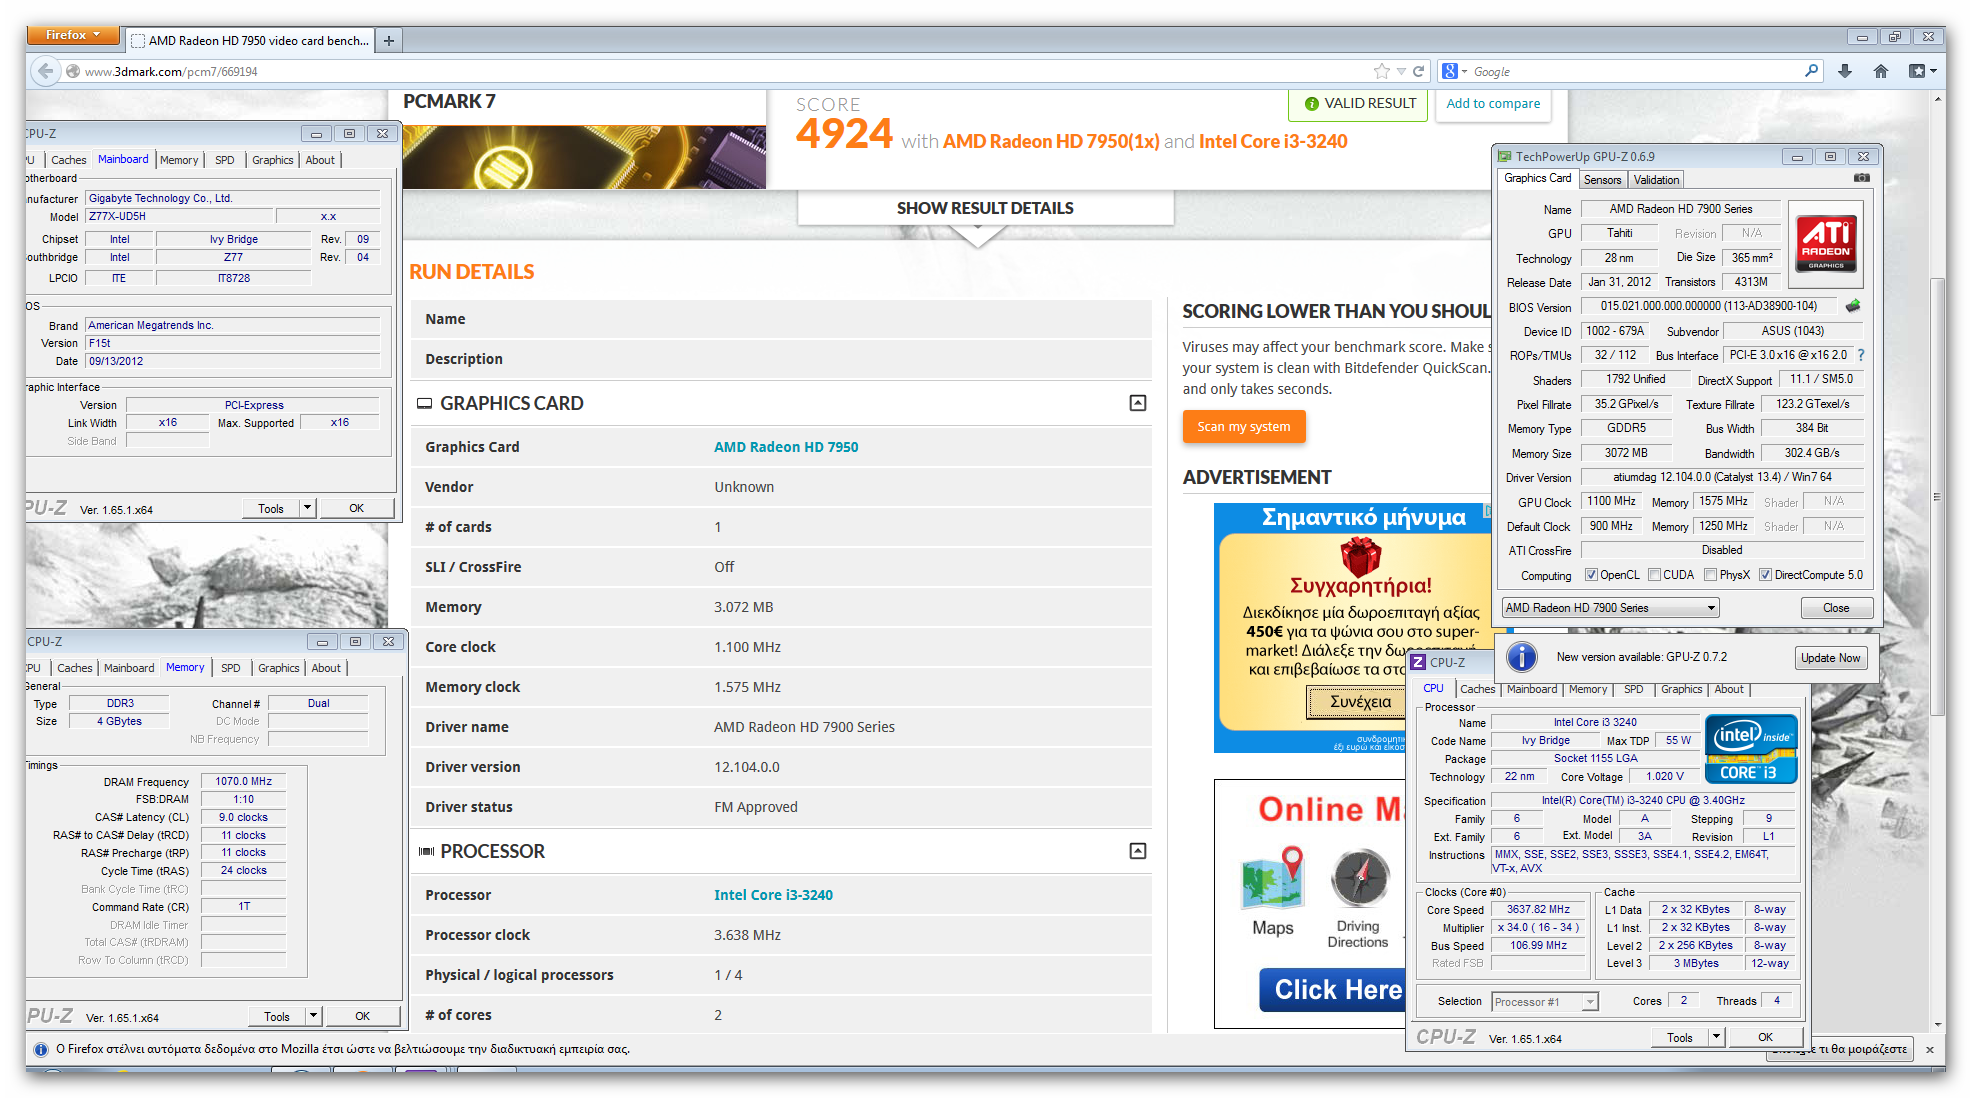The width and height of the screenshot is (1972, 1098).
Task: Click the GPU-Z BIOS save chip icon
Action: pos(1853,306)
